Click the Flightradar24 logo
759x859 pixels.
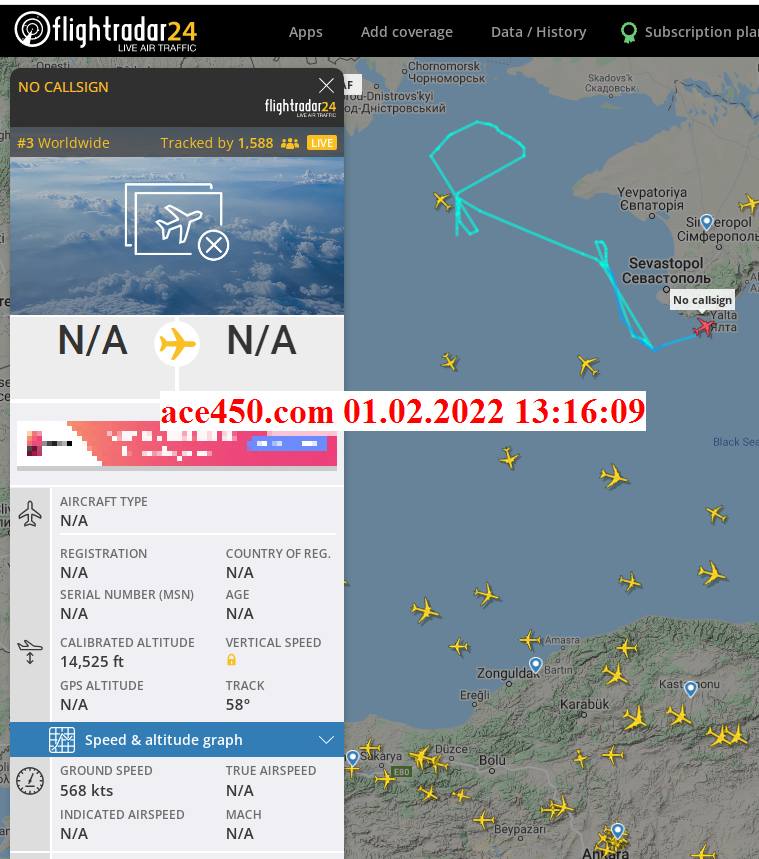pyautogui.click(x=105, y=31)
